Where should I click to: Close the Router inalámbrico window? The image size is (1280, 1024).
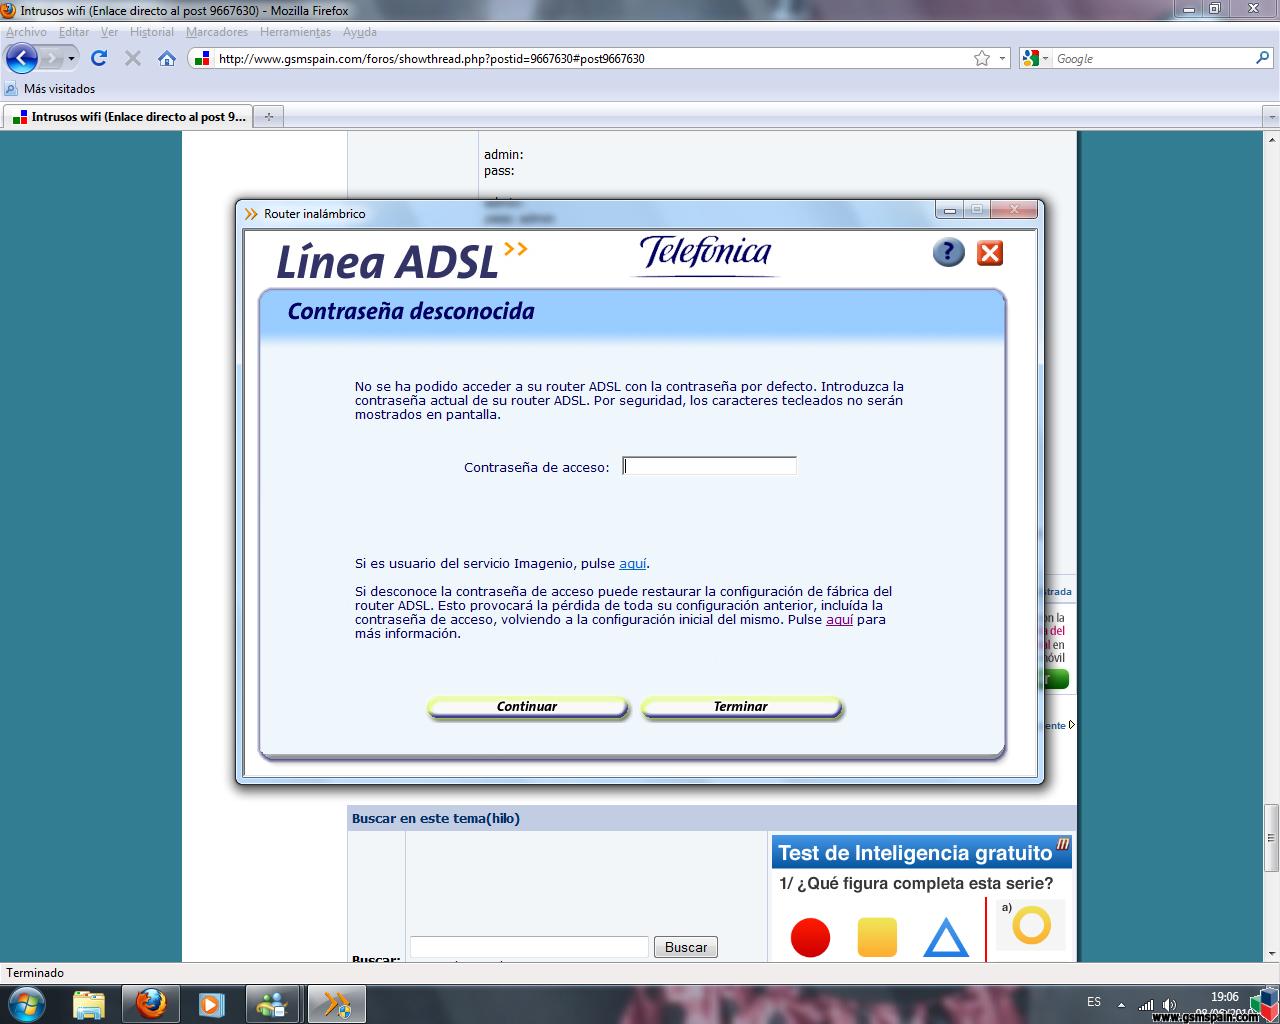(1014, 209)
